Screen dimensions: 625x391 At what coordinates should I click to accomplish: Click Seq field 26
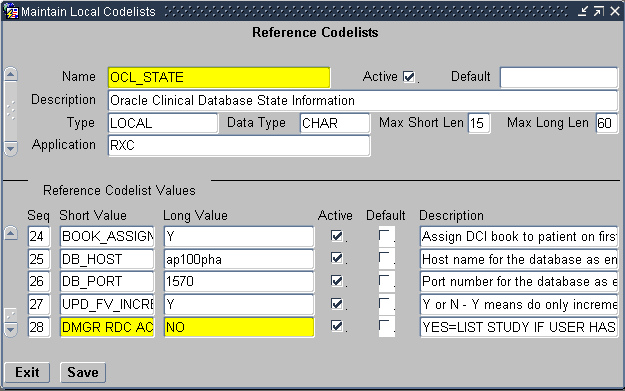click(x=39, y=281)
